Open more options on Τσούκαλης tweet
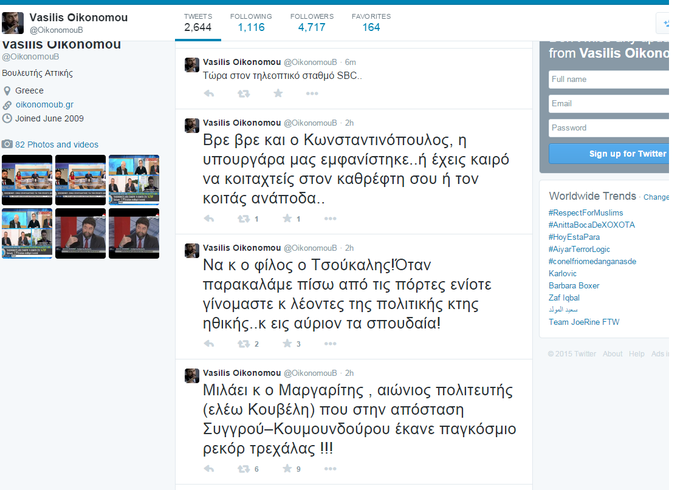 [330, 344]
